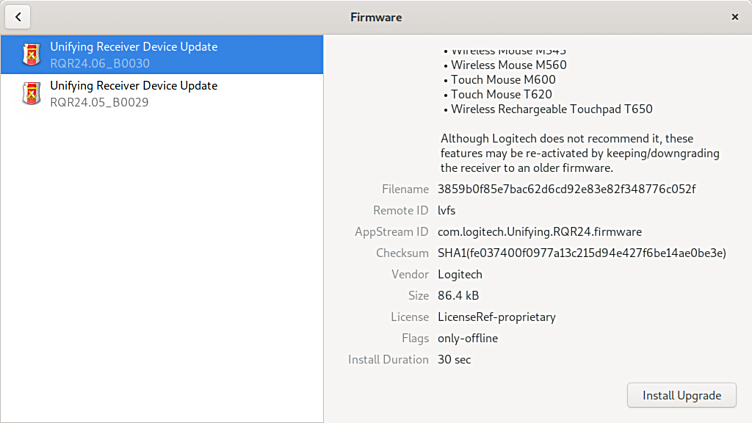Click the Filename hash value
752x423 pixels.
coord(566,189)
